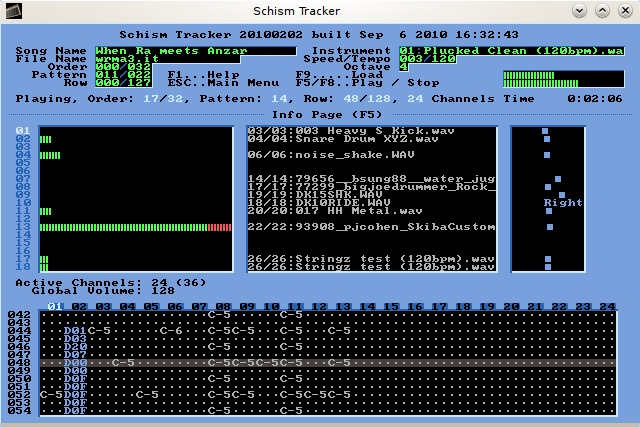This screenshot has height=427, width=640.
Task: Click the C-5 note in channel 01, row 052
Action: click(51, 395)
